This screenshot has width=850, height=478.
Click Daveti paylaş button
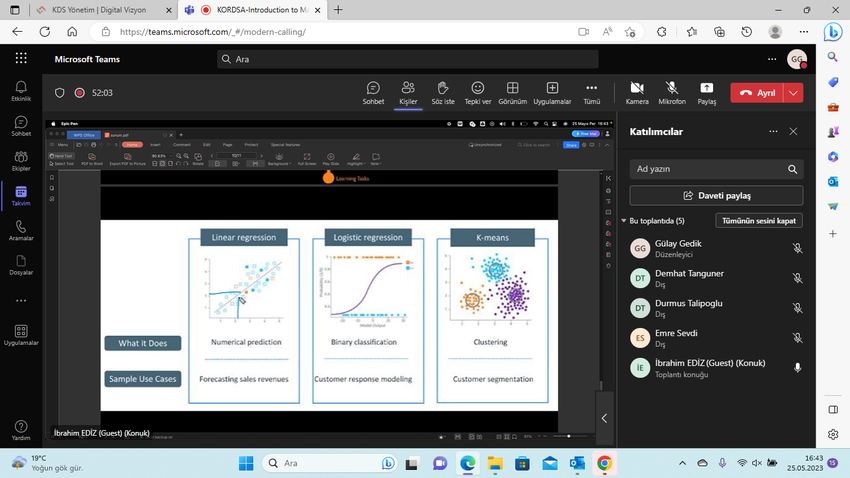tap(716, 196)
